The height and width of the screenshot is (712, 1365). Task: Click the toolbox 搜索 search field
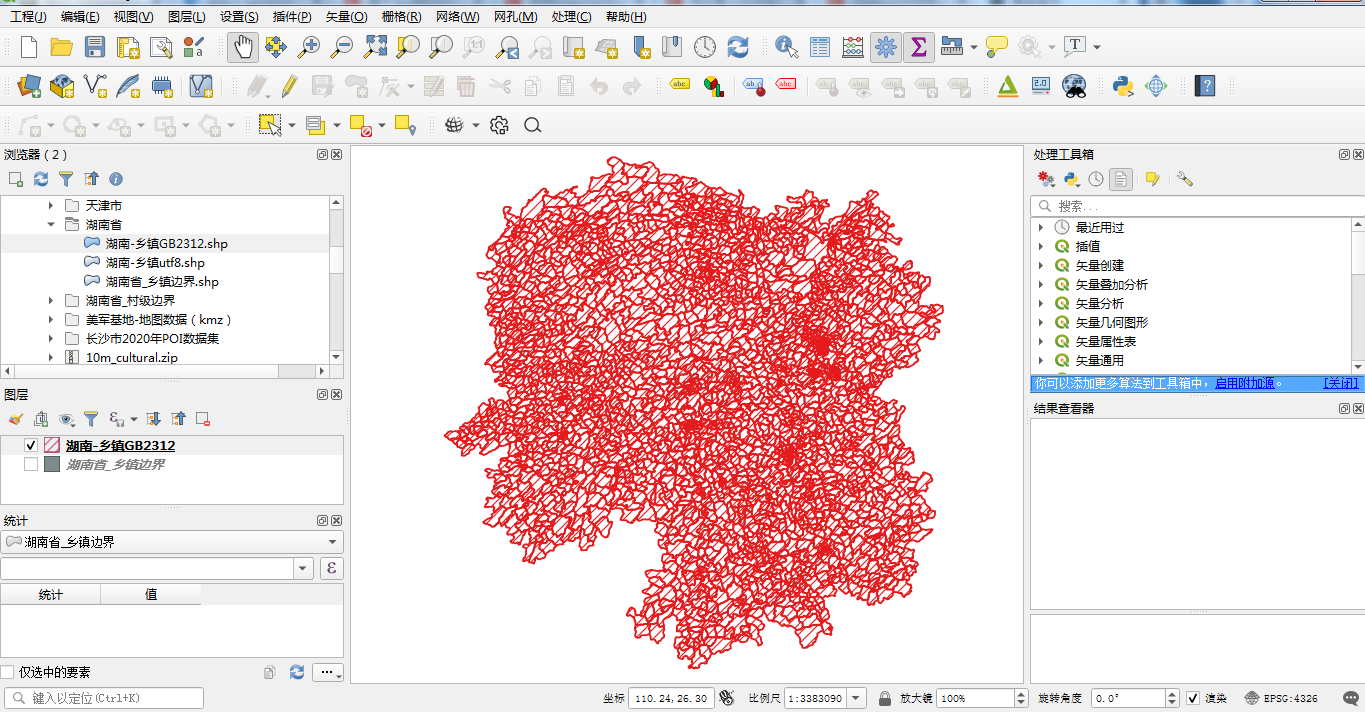1197,206
